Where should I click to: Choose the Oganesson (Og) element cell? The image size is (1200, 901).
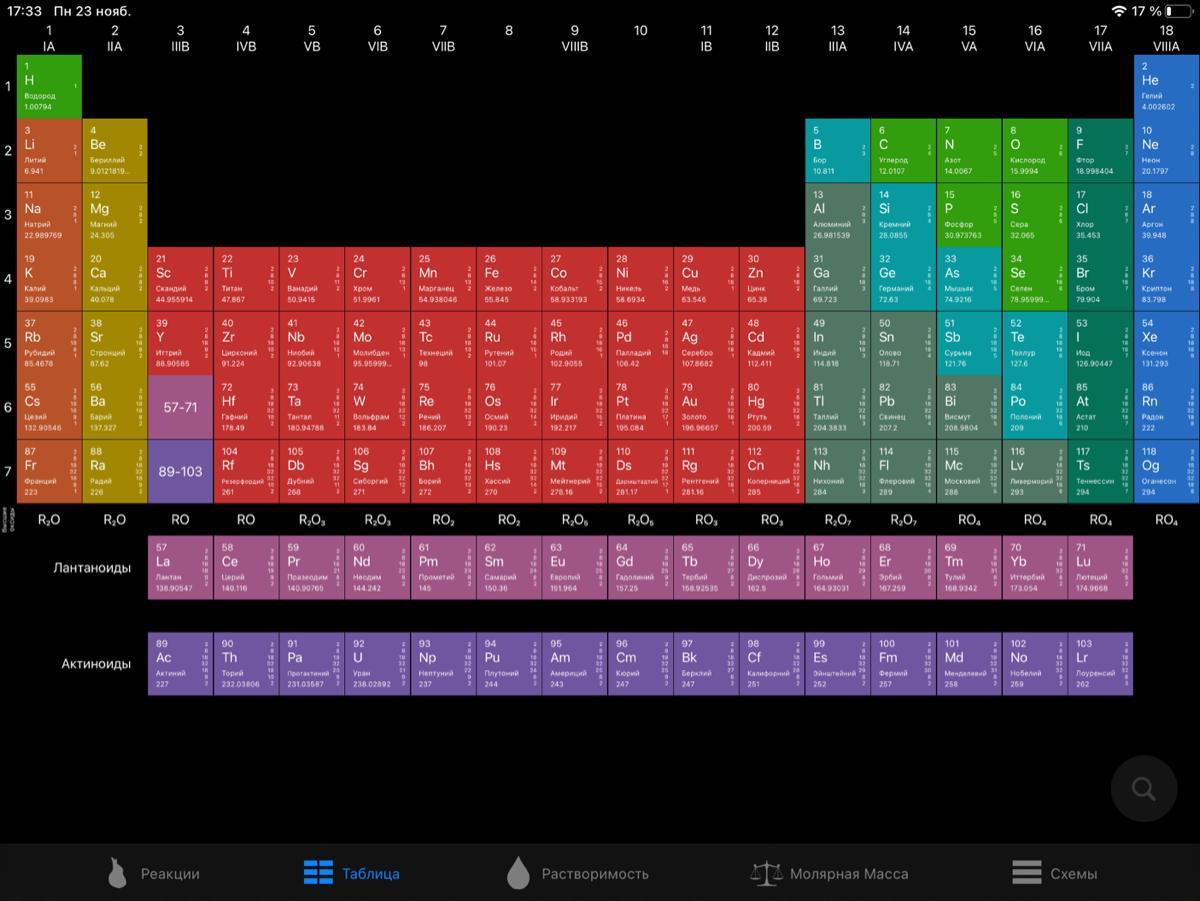tap(1166, 472)
